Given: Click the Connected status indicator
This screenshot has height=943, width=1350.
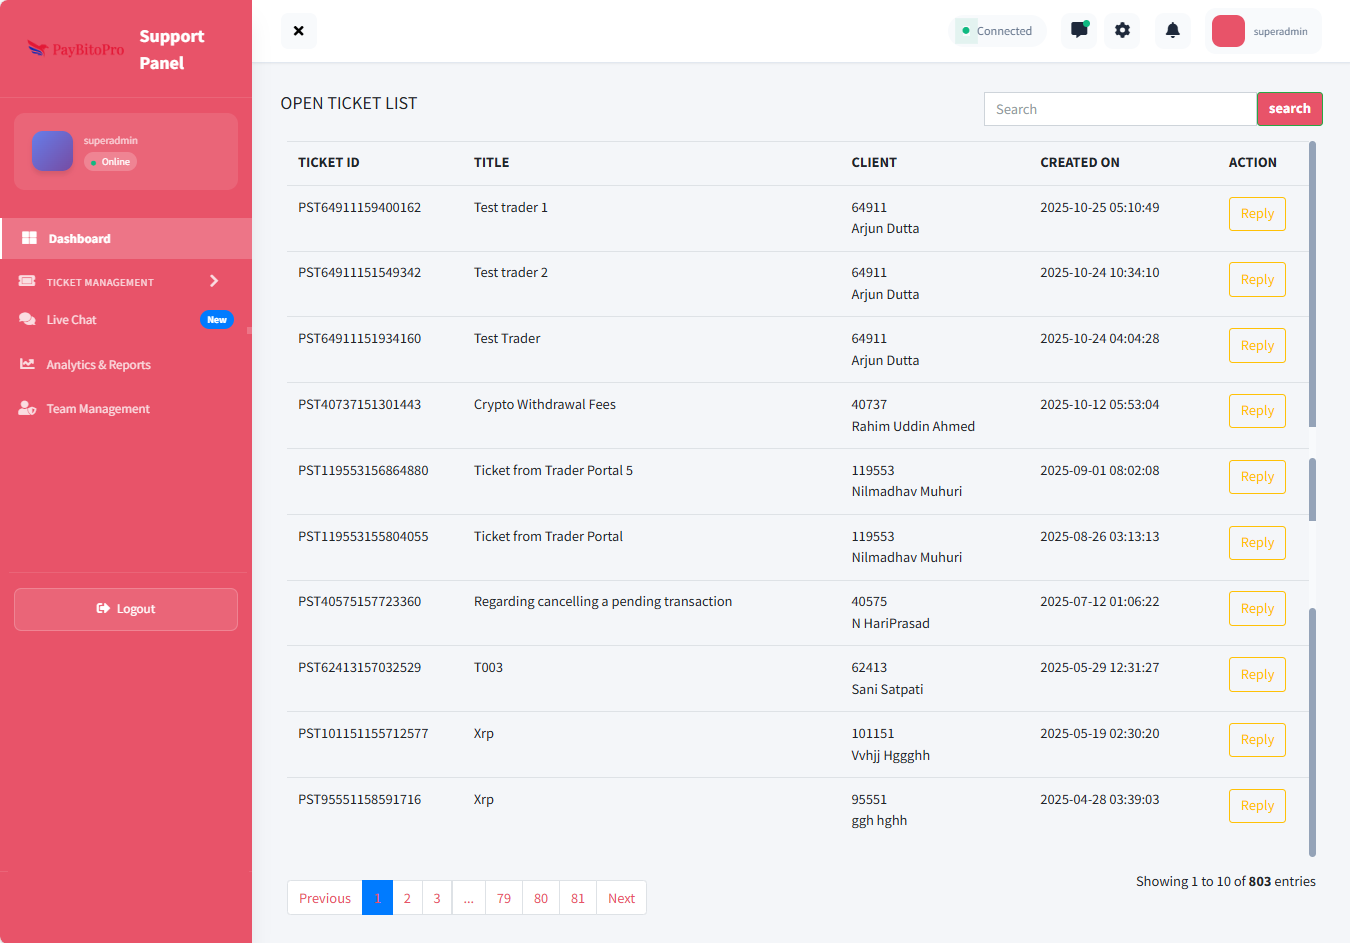Looking at the screenshot, I should (997, 31).
